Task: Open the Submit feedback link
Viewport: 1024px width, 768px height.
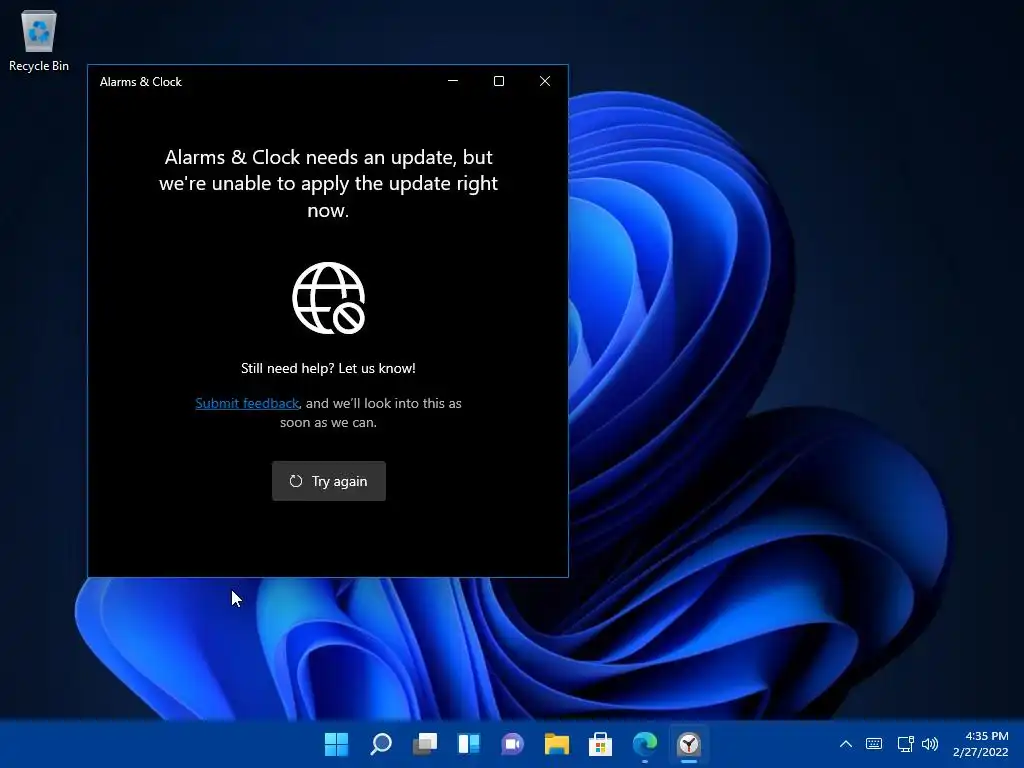Action: pos(247,404)
